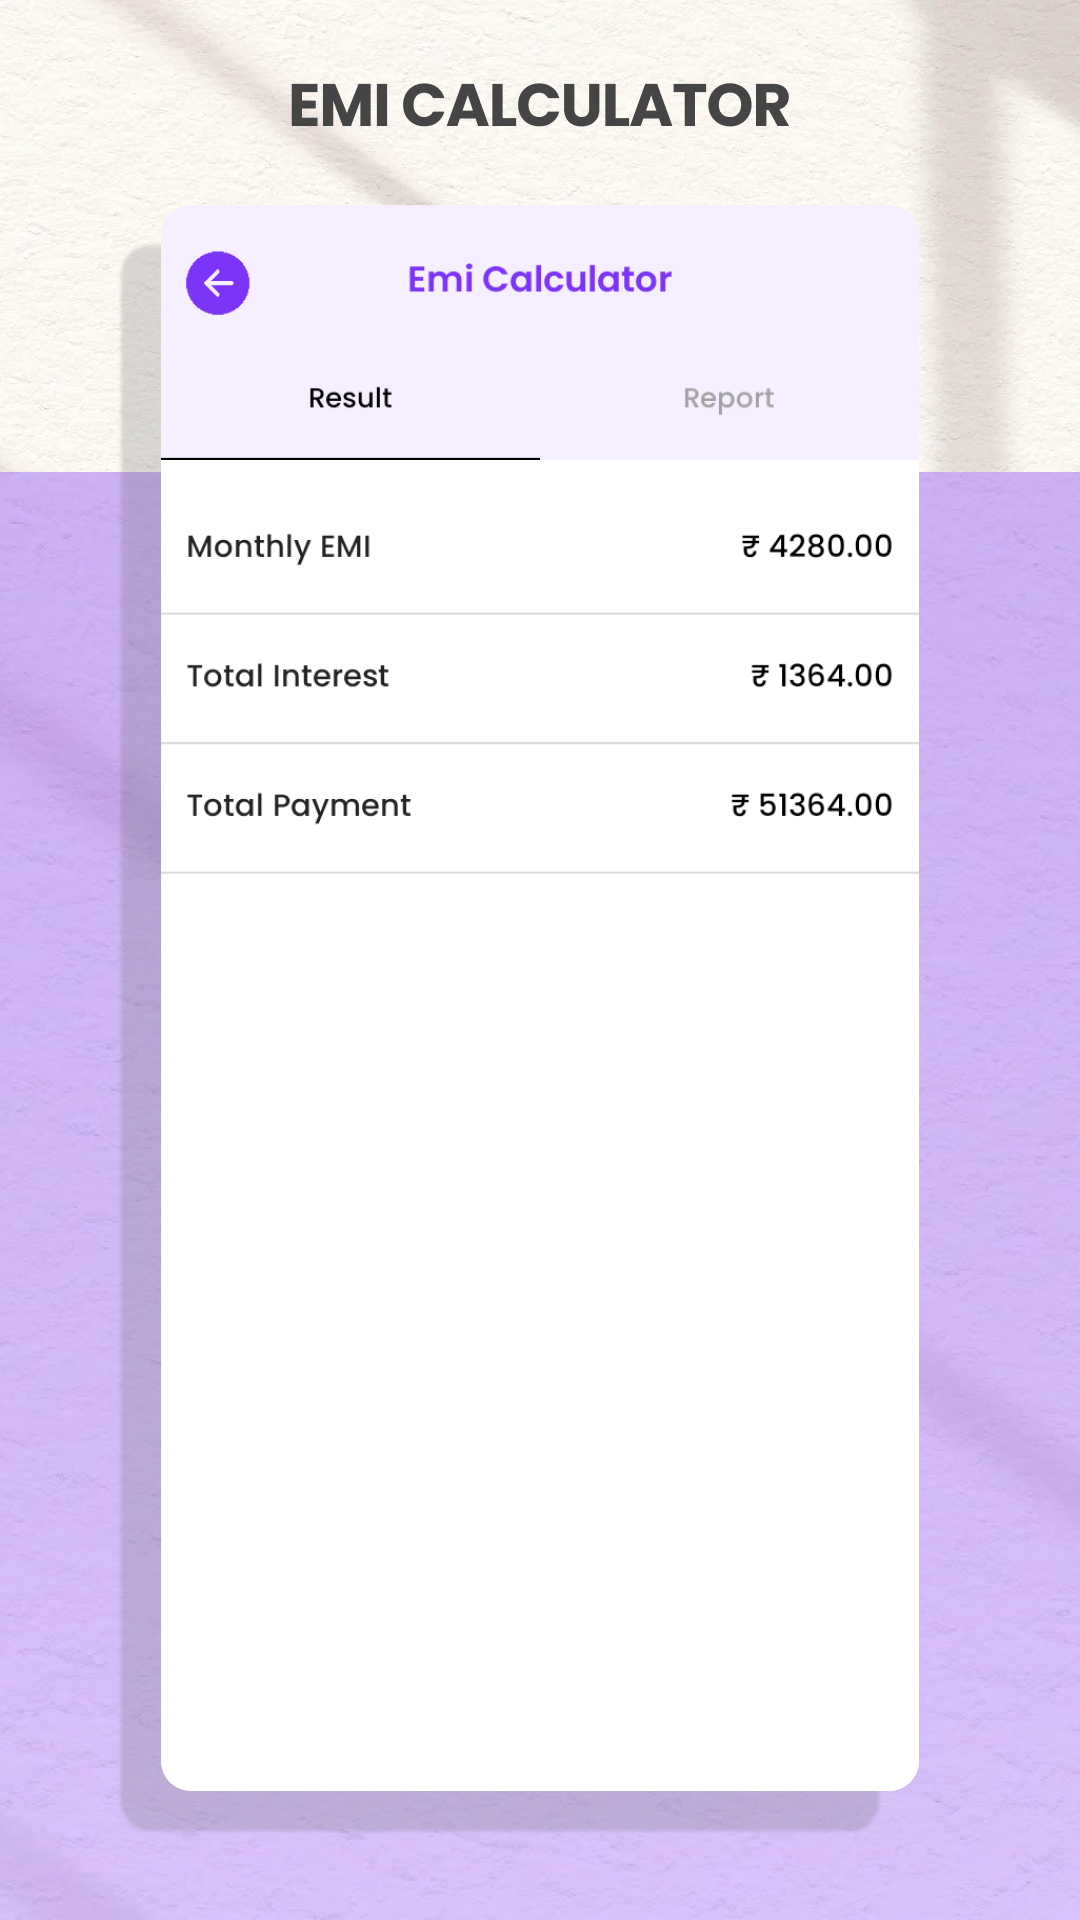Click the word Emi in purple title
1080x1920 pixels.
[440, 280]
